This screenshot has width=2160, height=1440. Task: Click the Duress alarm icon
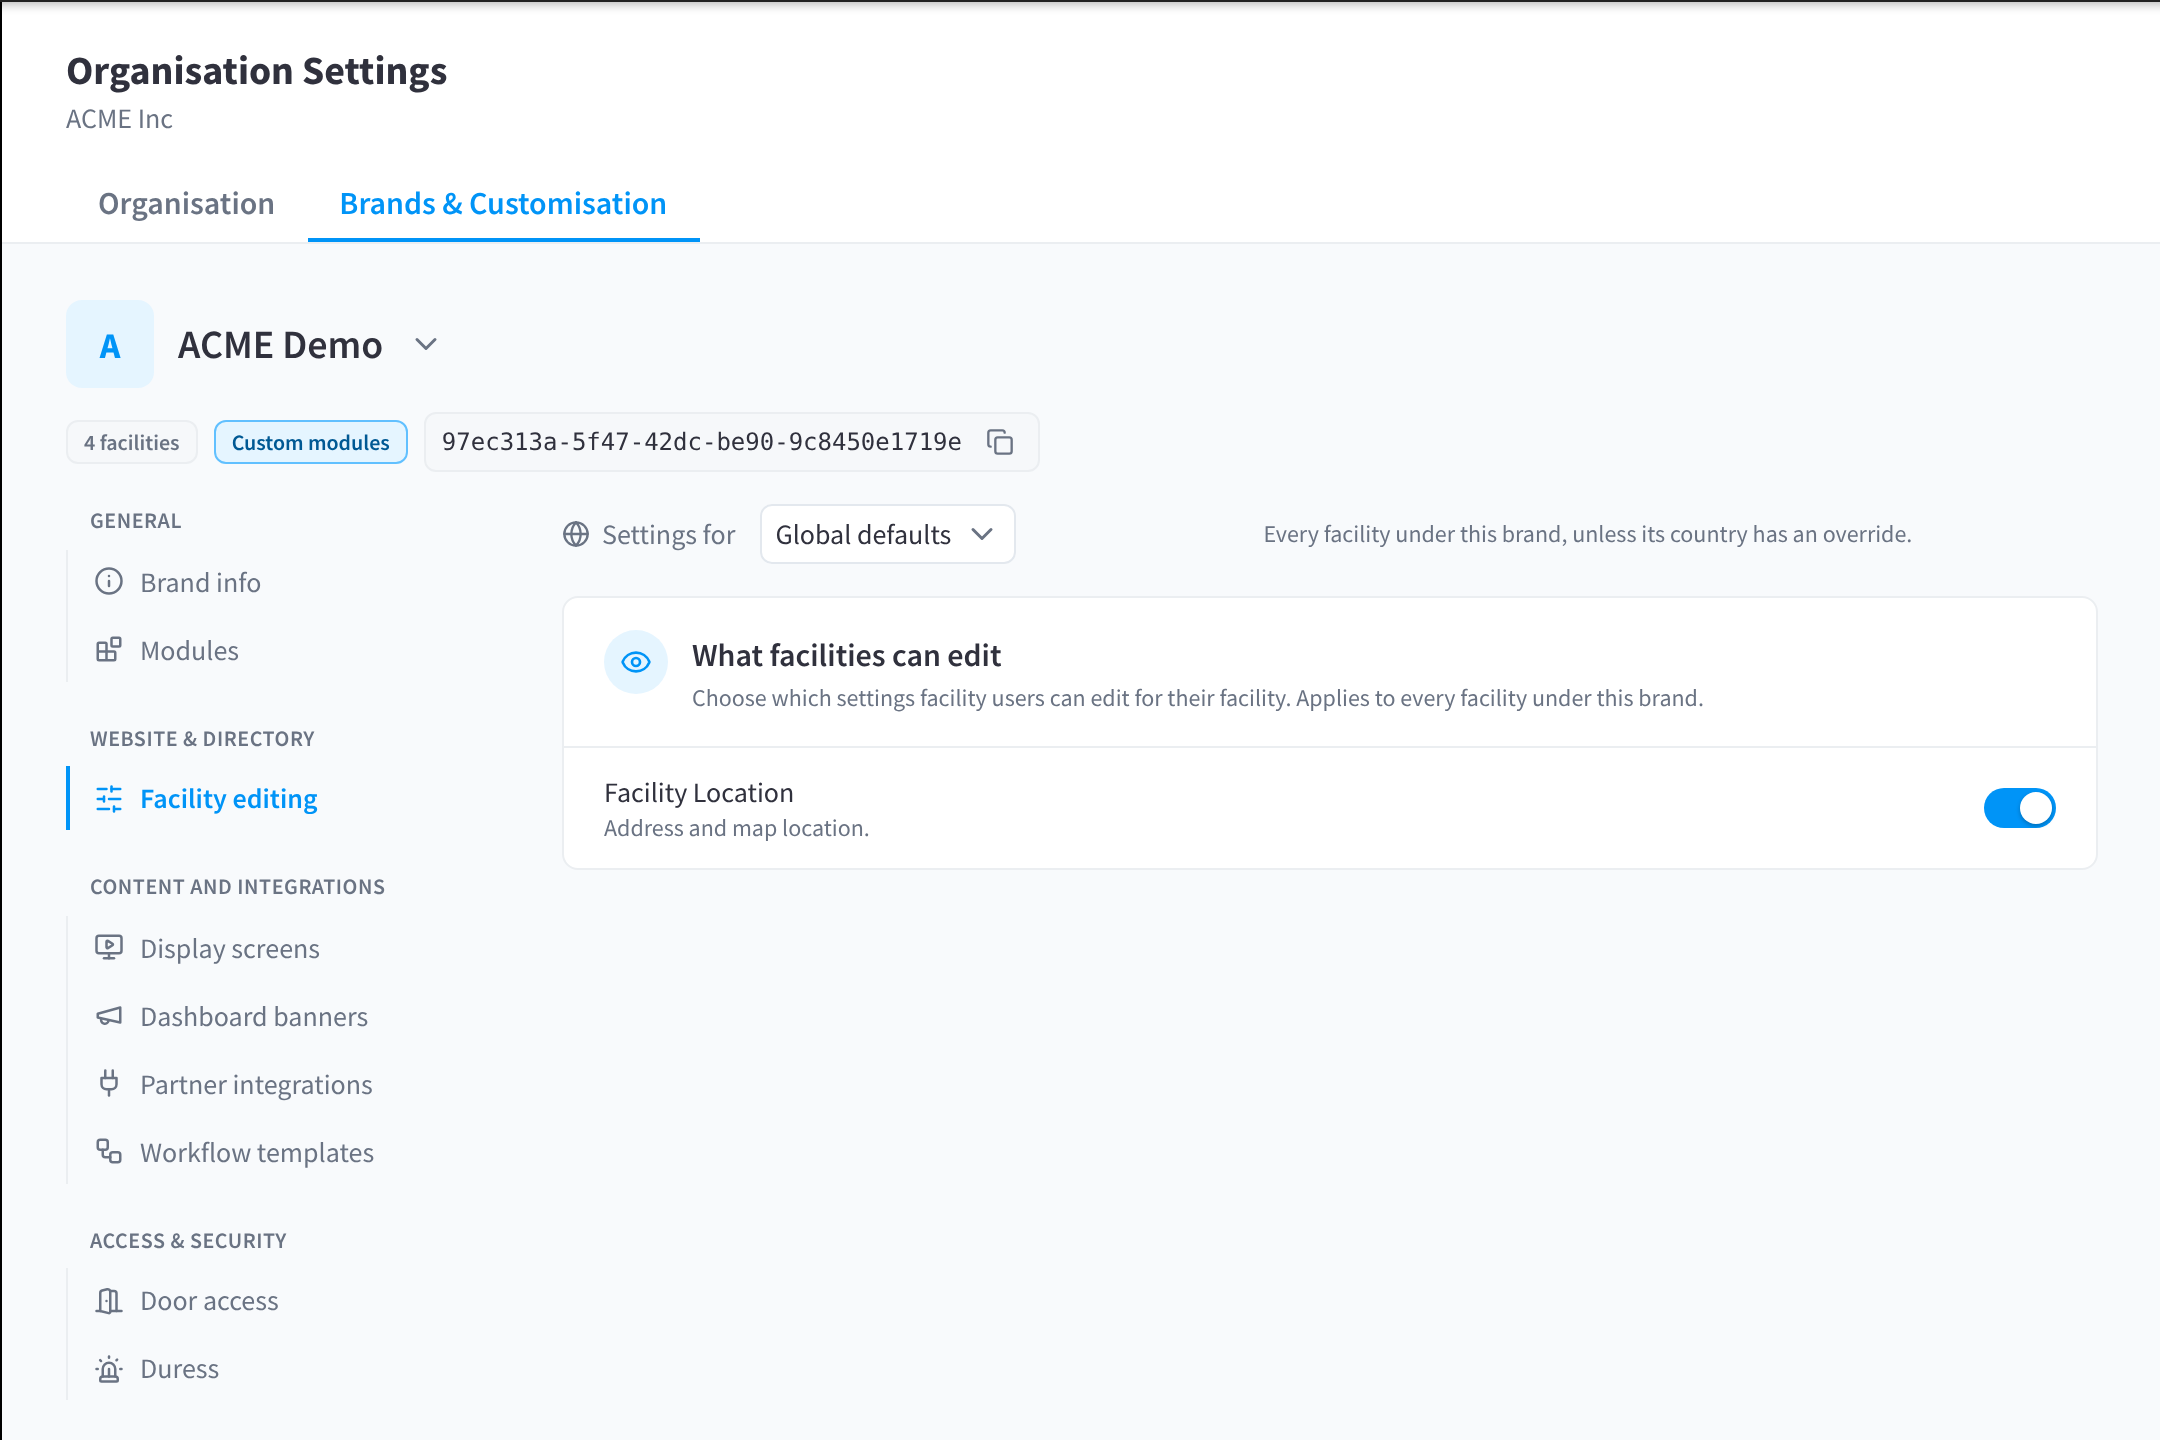(109, 1368)
